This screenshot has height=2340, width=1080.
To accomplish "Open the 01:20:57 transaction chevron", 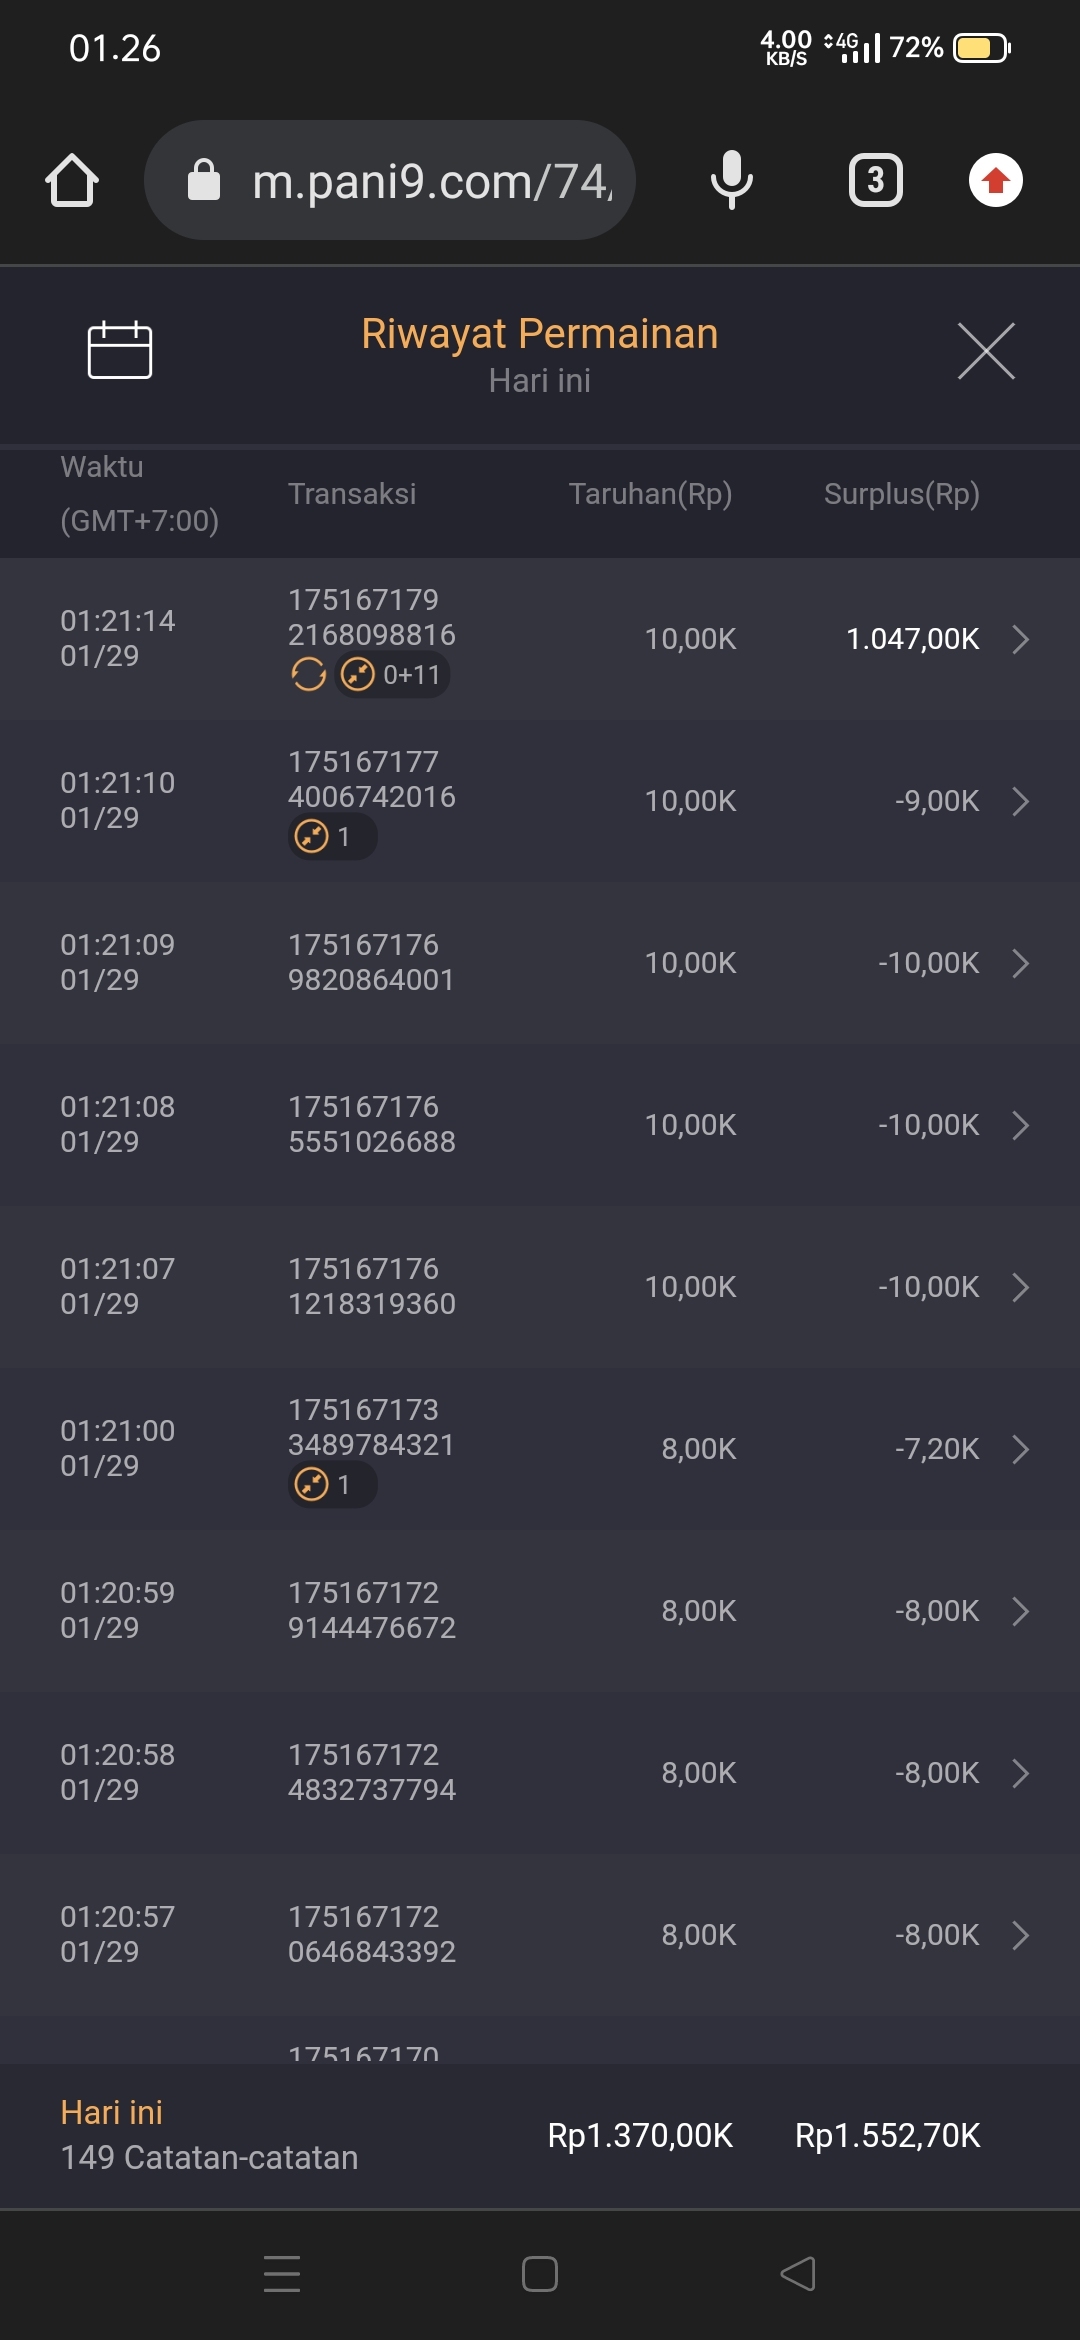I will click(1020, 1935).
